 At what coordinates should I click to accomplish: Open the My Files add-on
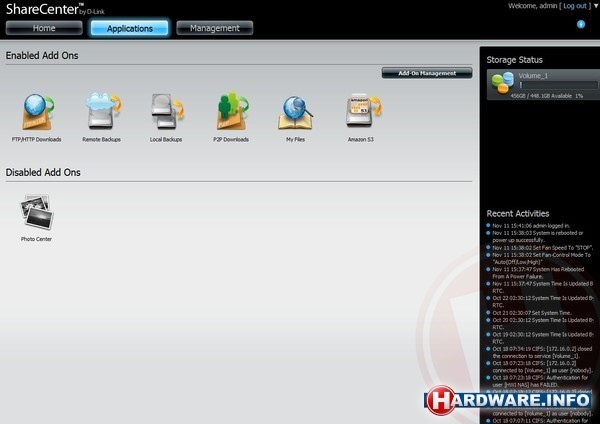point(295,112)
